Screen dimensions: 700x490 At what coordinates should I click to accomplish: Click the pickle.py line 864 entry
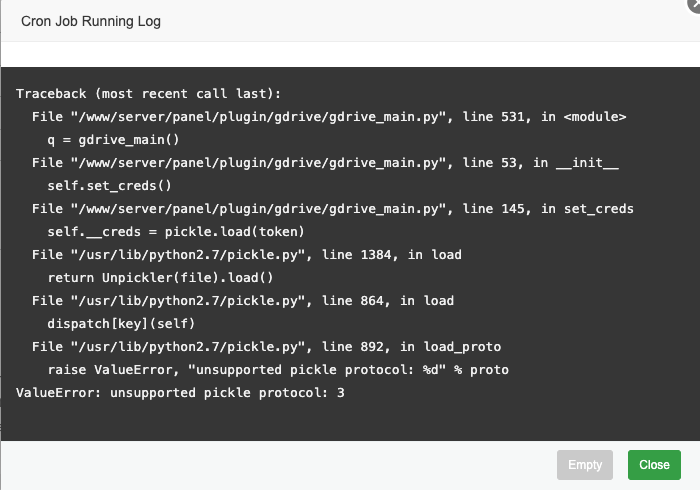pyautogui.click(x=243, y=300)
